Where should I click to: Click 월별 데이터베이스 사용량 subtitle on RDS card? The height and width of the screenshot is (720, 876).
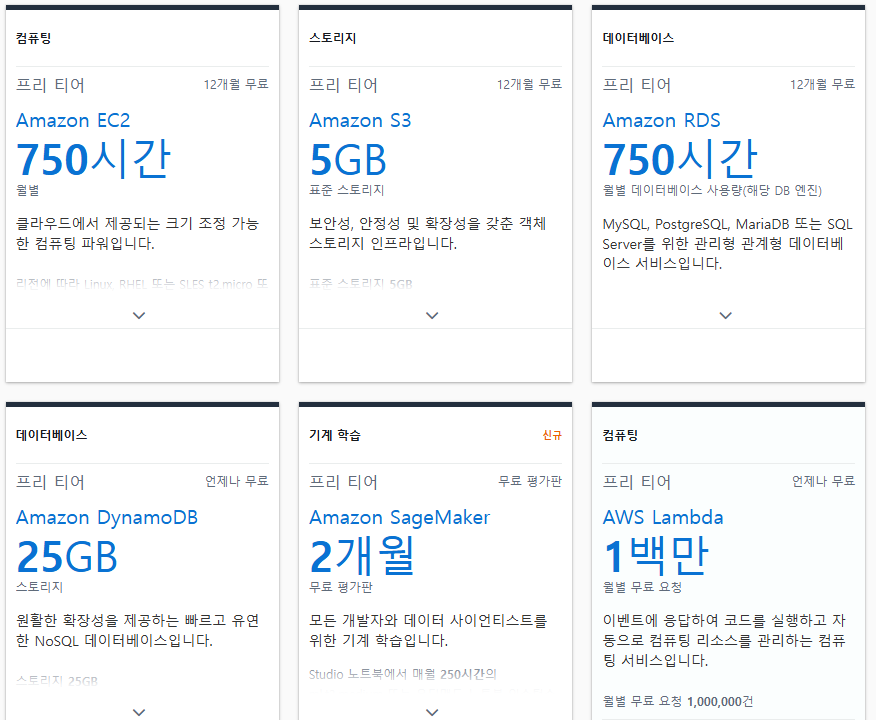(x=712, y=190)
